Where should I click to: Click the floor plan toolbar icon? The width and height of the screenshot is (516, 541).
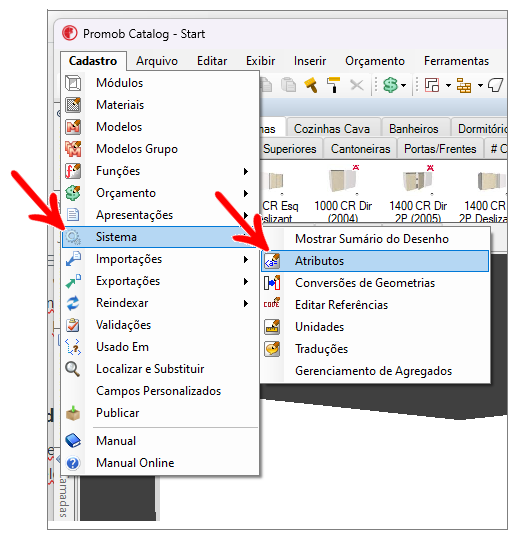[x=432, y=85]
